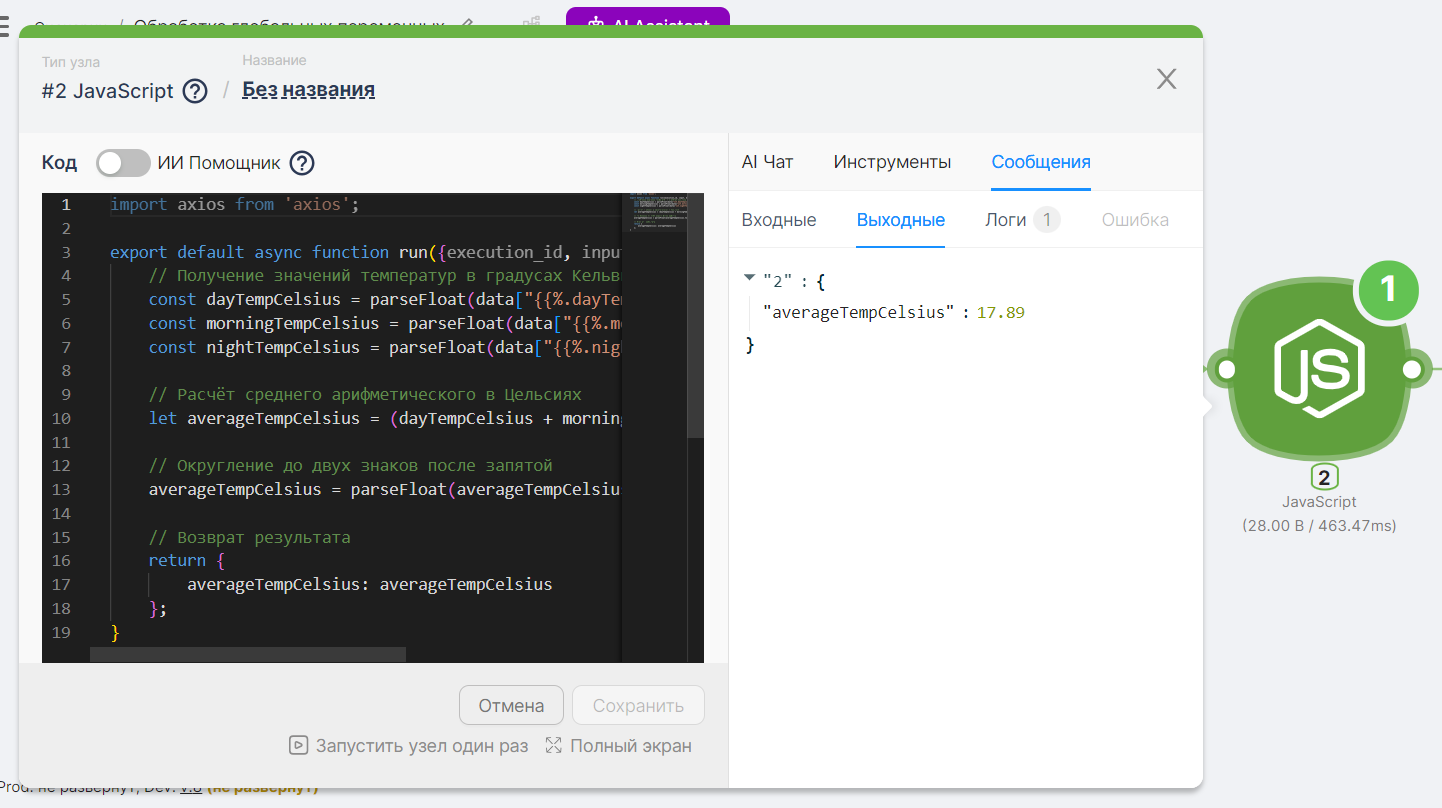
Task: Click the Логи count badge 1
Action: click(x=1047, y=220)
